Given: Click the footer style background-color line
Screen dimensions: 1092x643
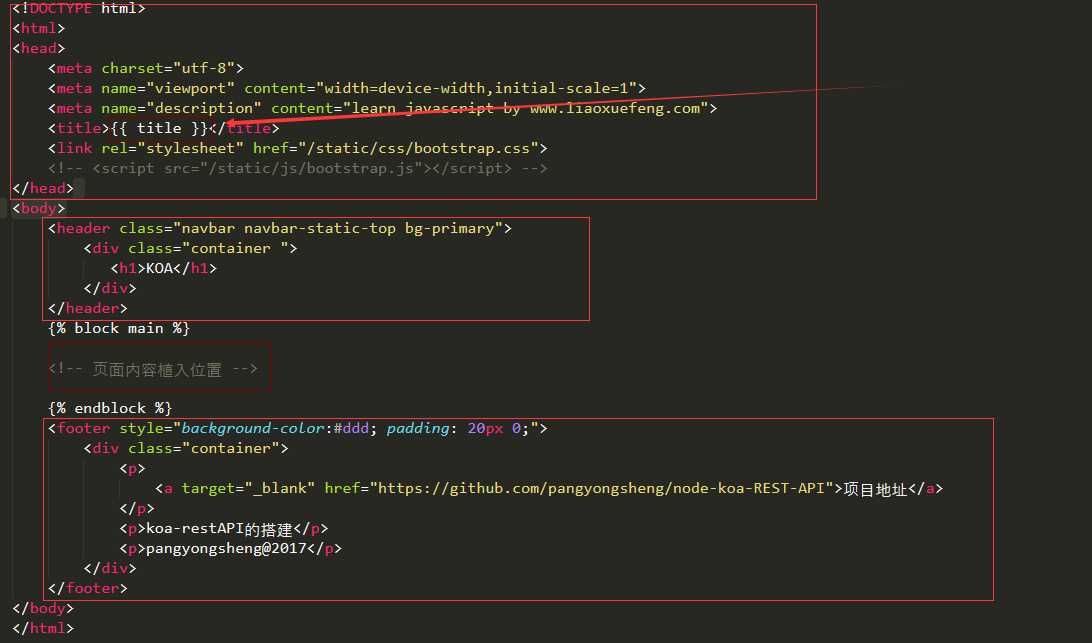Looking at the screenshot, I should (297, 428).
